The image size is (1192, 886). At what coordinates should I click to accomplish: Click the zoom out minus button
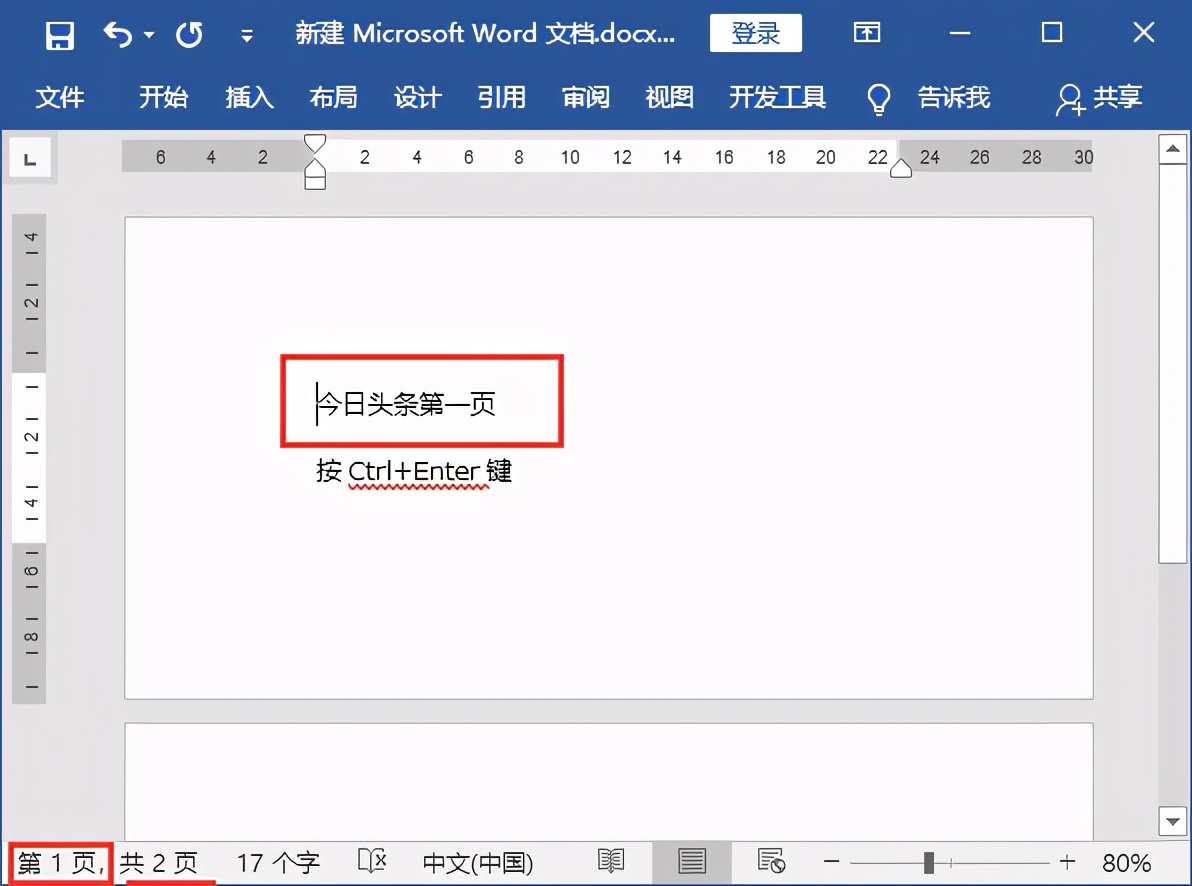(832, 862)
